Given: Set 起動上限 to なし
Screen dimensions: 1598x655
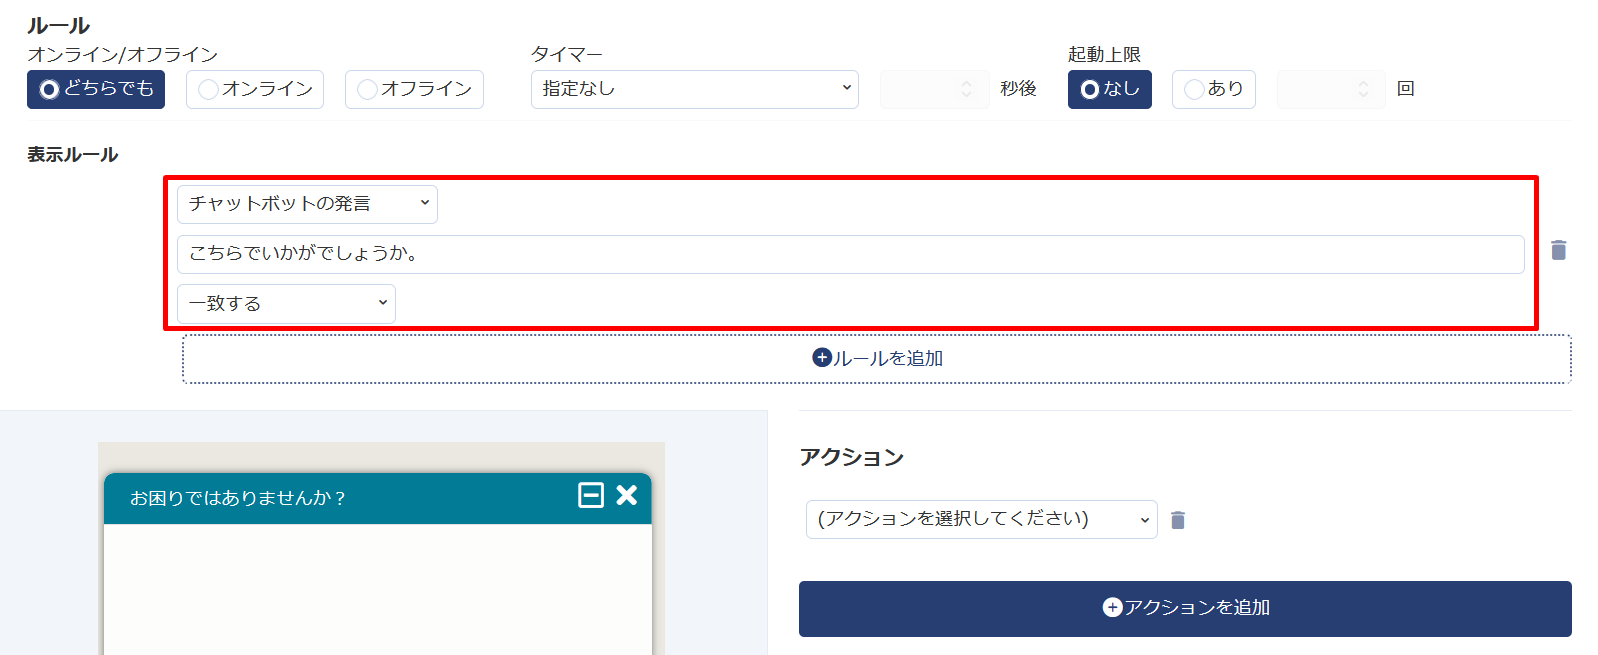Looking at the screenshot, I should point(1109,89).
